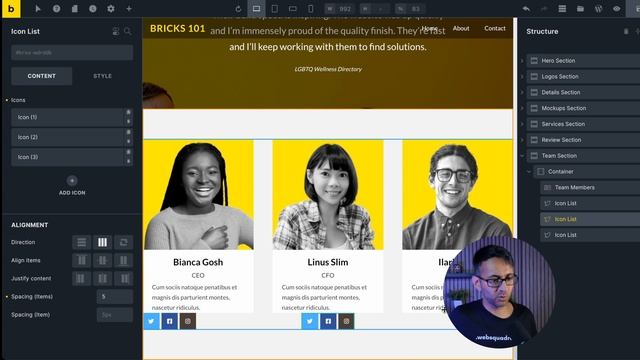
Task: Expand the Review Section in Structure
Action: (522, 140)
